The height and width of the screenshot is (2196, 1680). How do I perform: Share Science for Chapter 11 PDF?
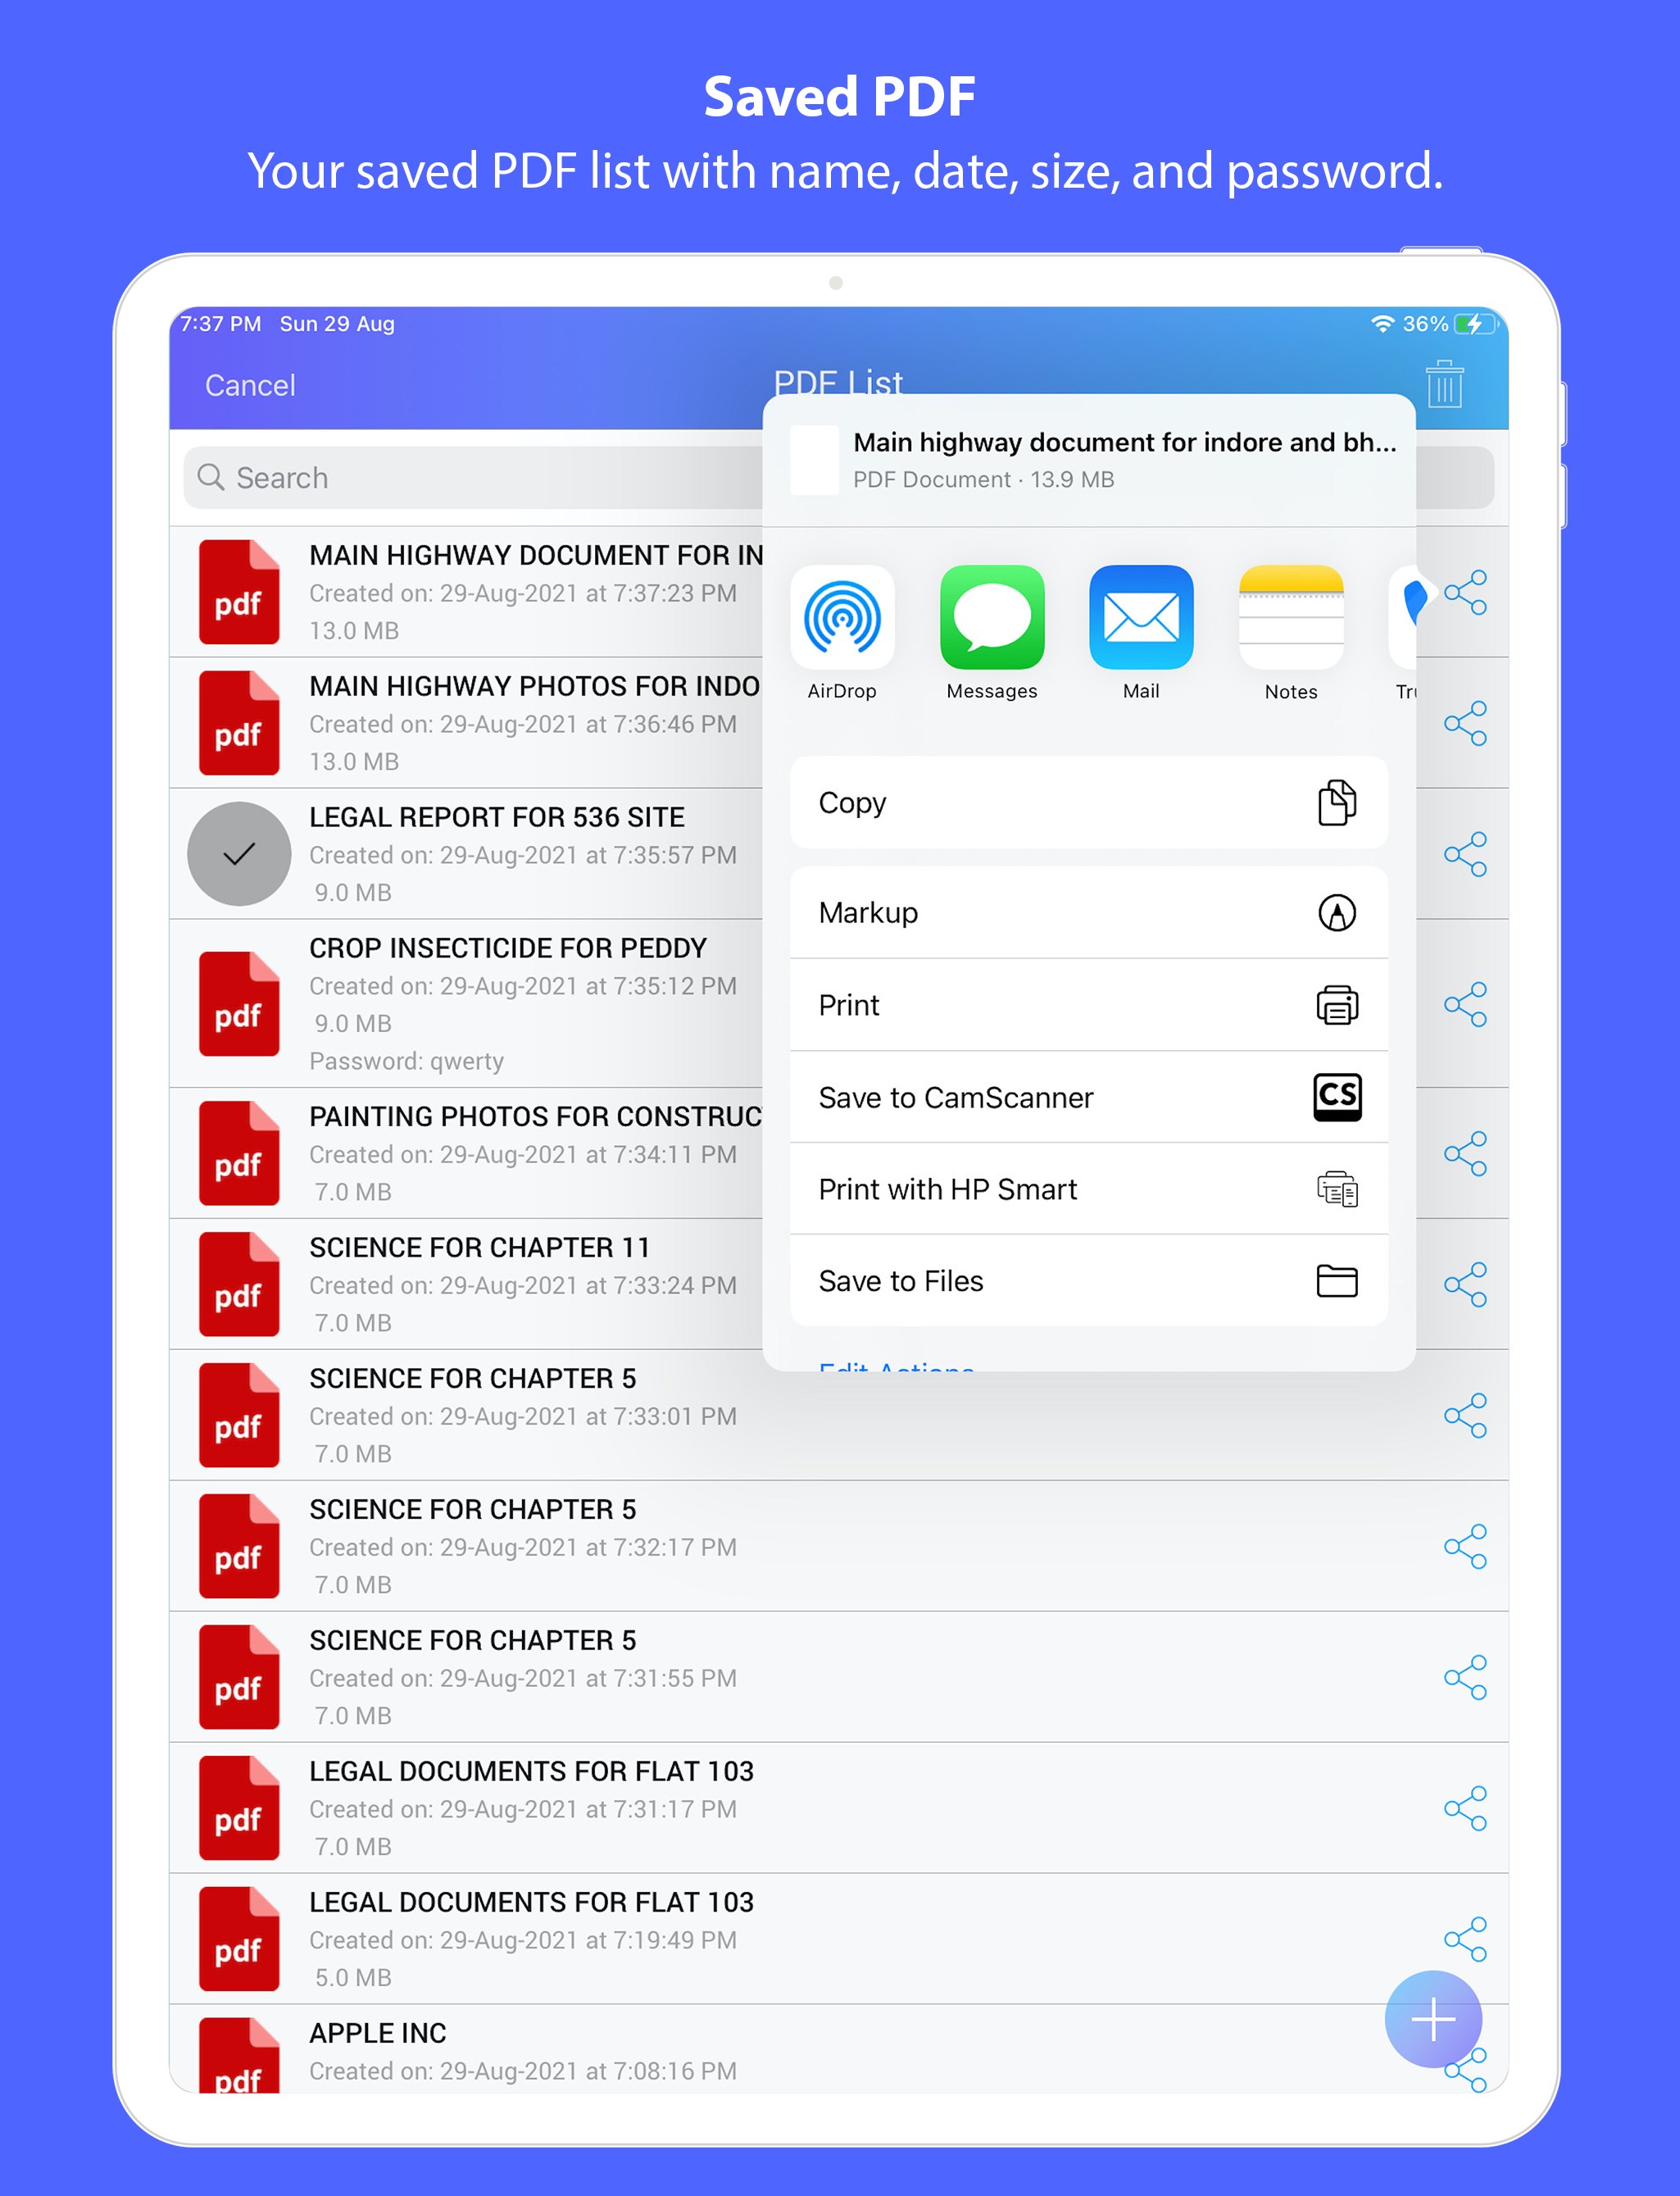(x=1465, y=1284)
